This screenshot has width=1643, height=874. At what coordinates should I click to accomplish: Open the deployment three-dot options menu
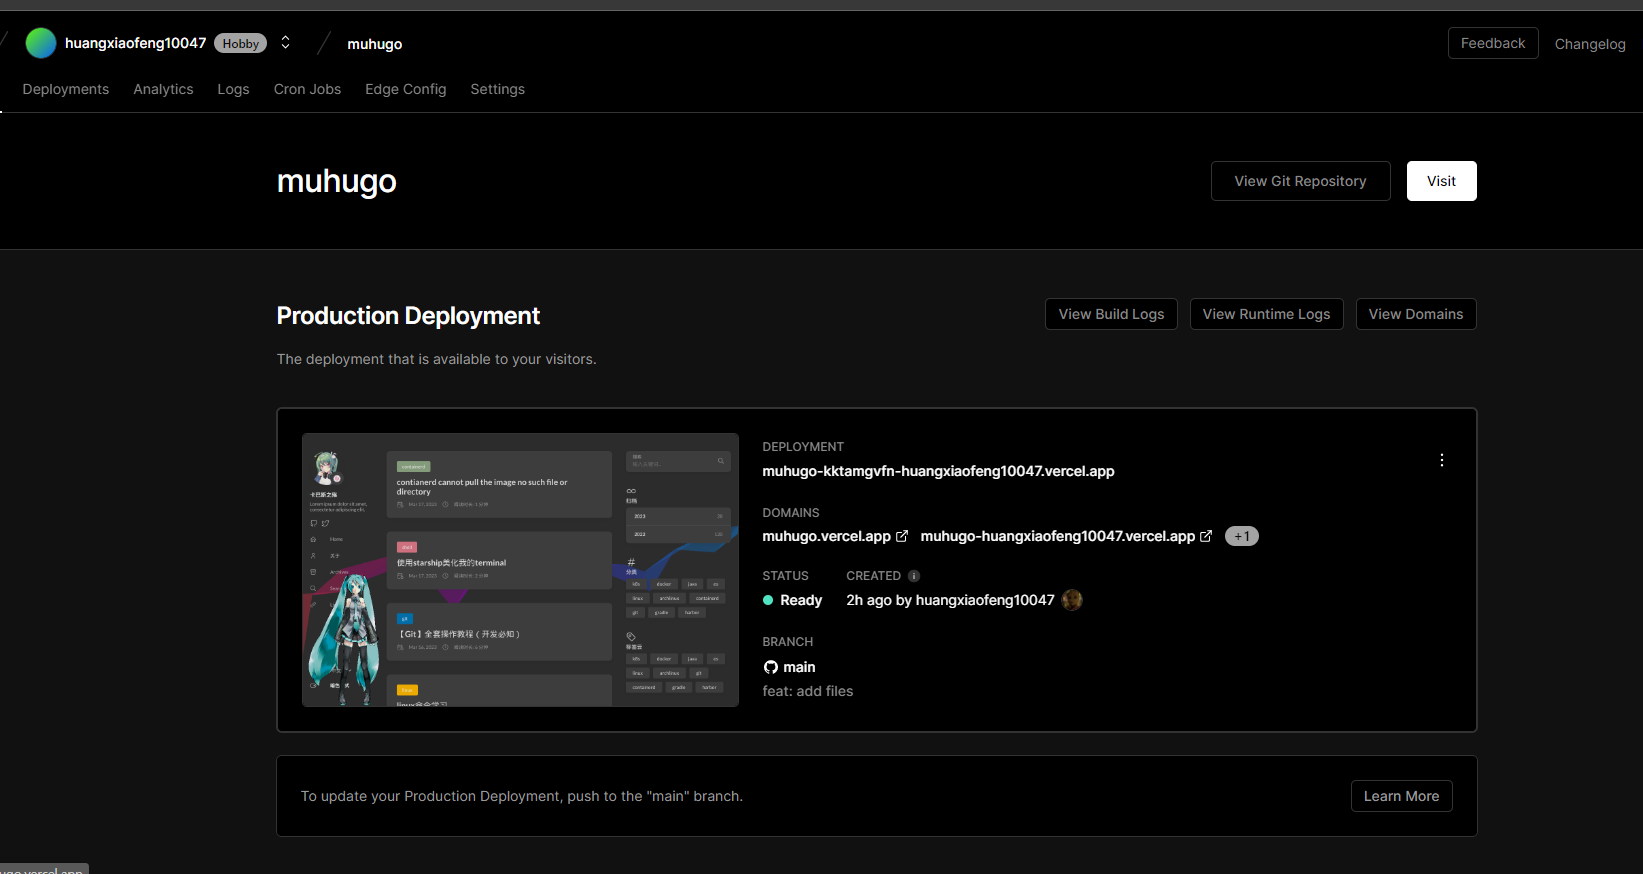click(1442, 460)
